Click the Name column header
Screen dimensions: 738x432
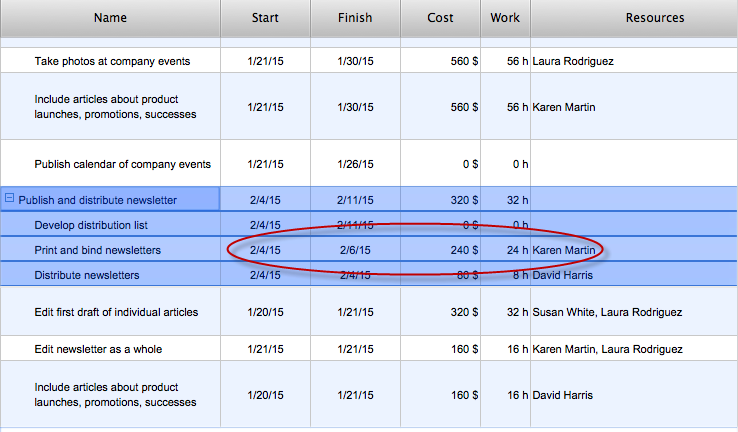pos(110,18)
